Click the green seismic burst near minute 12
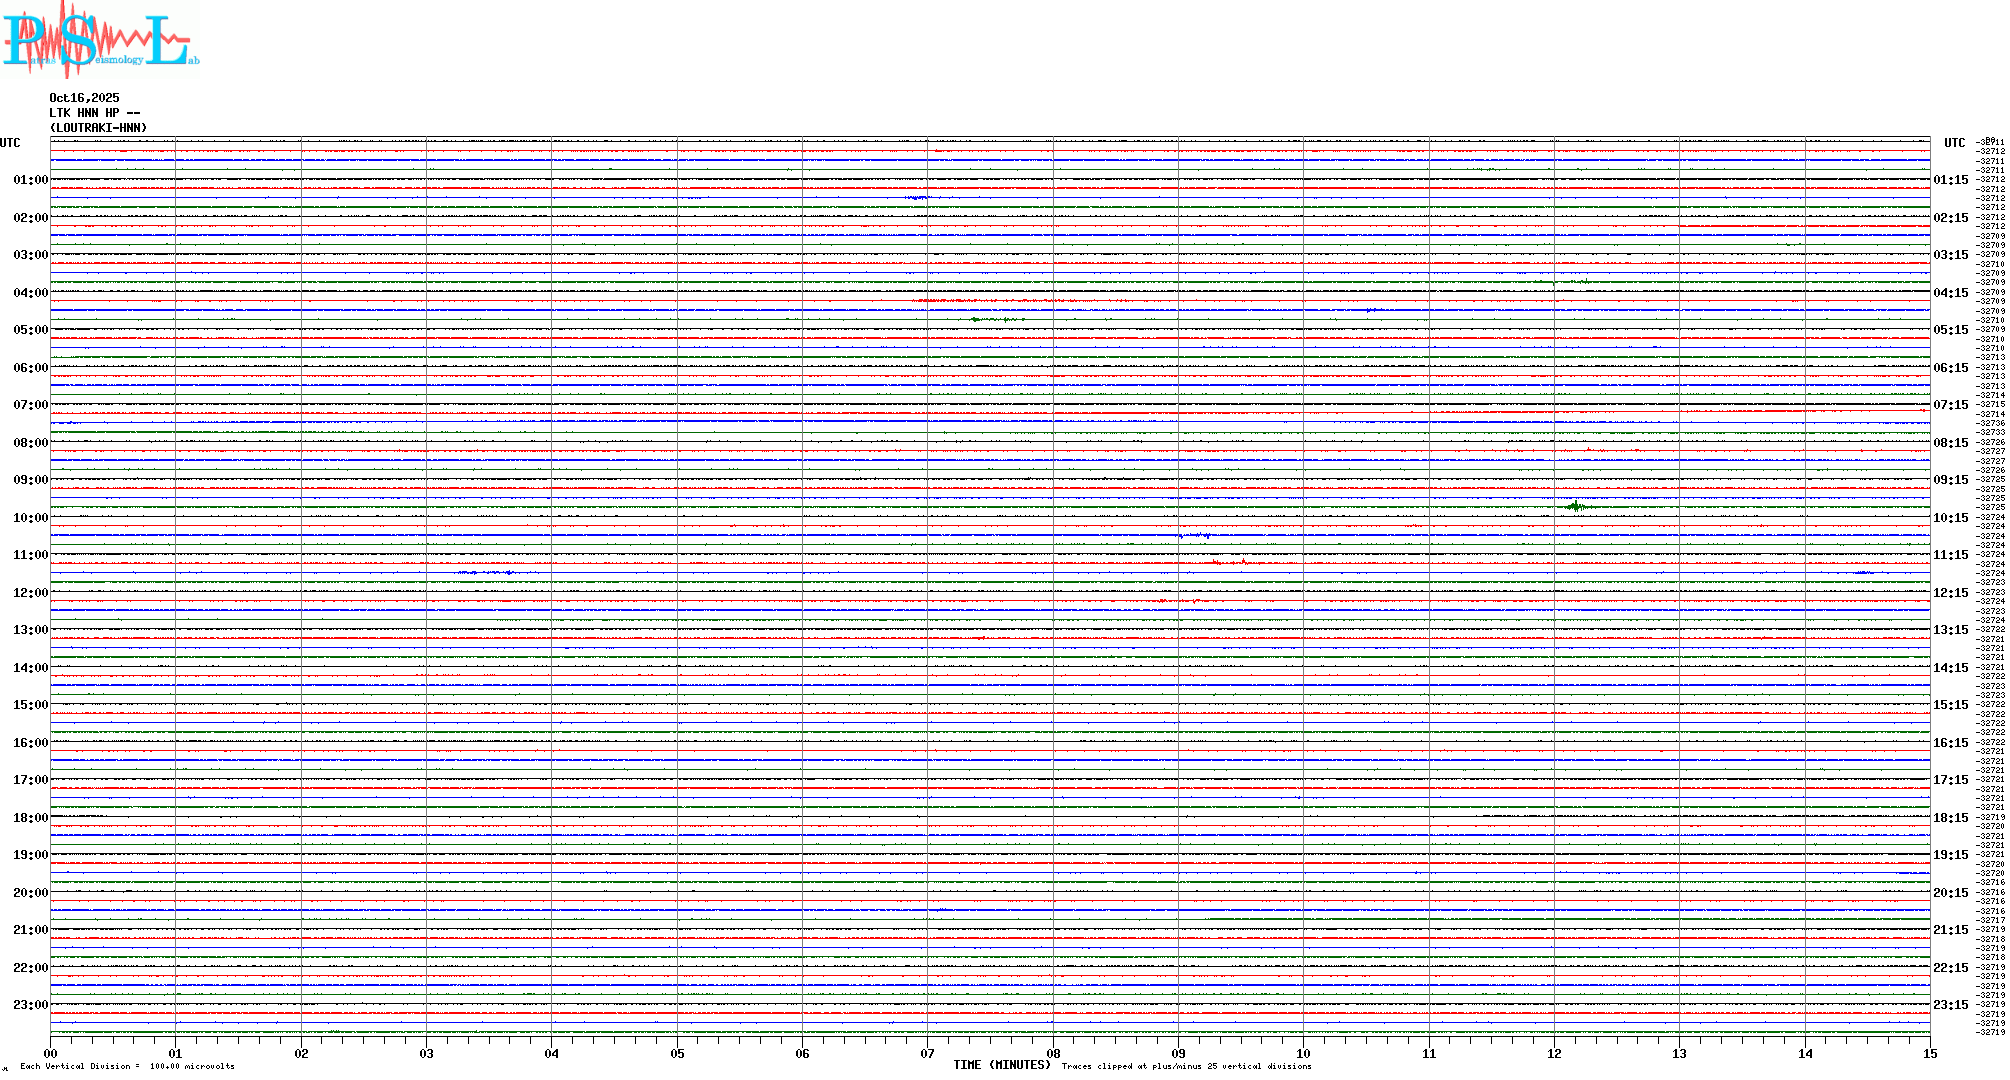This screenshot has height=1080, width=2010. tap(1576, 507)
